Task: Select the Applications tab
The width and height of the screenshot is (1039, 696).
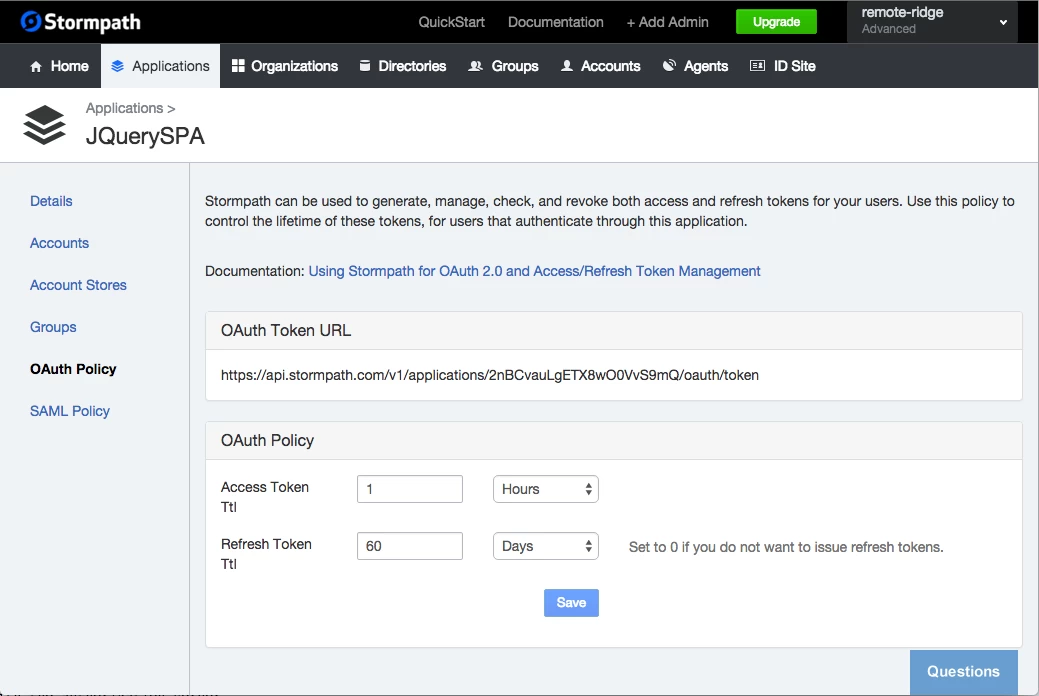Action: [x=160, y=66]
